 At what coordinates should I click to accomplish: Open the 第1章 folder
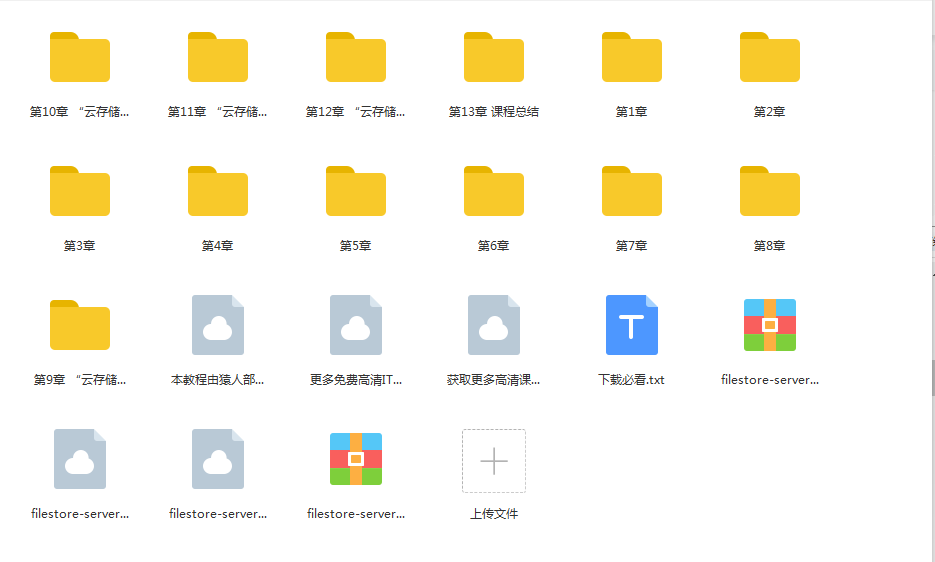point(632,58)
